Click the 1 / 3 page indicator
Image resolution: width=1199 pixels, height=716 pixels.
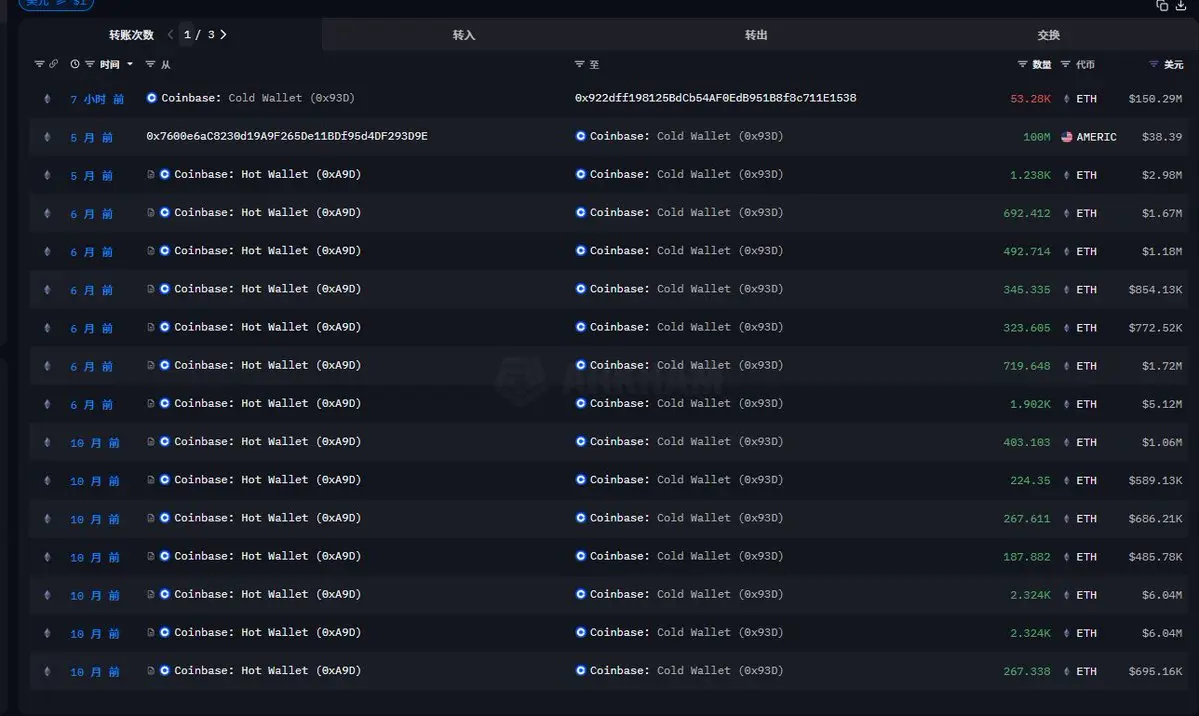(199, 34)
